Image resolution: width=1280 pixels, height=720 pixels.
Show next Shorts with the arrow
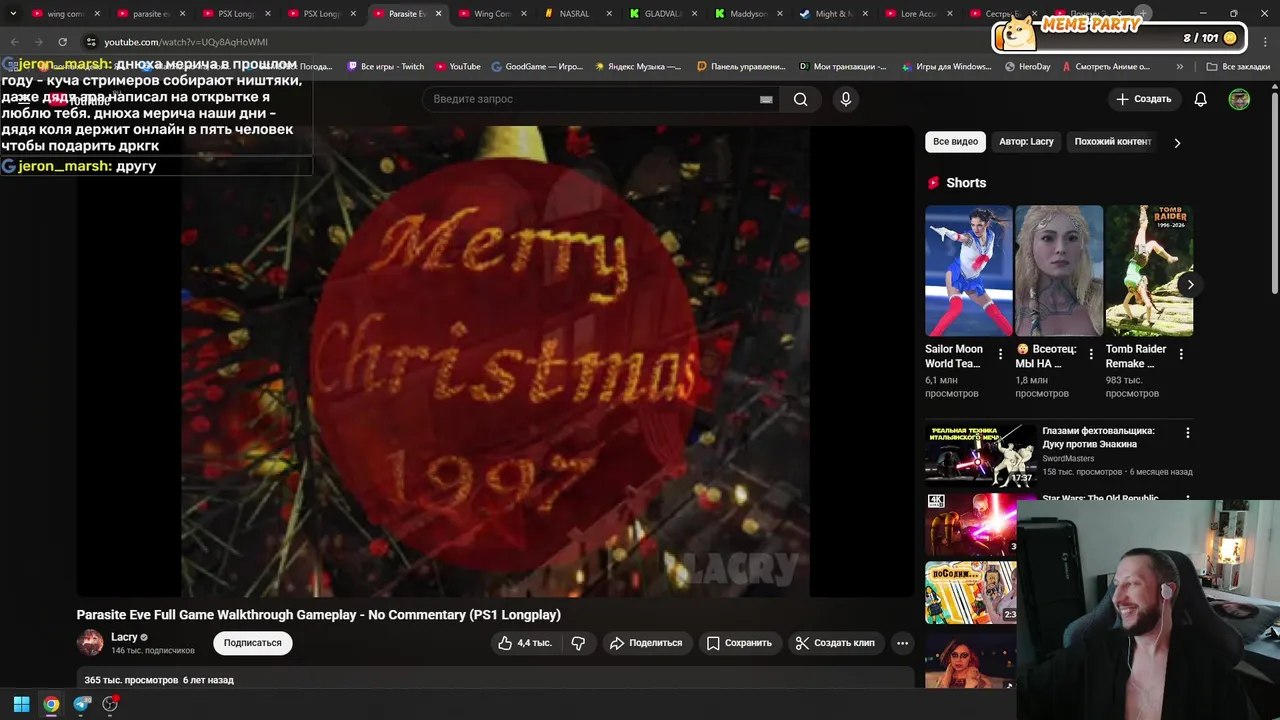pos(1190,285)
